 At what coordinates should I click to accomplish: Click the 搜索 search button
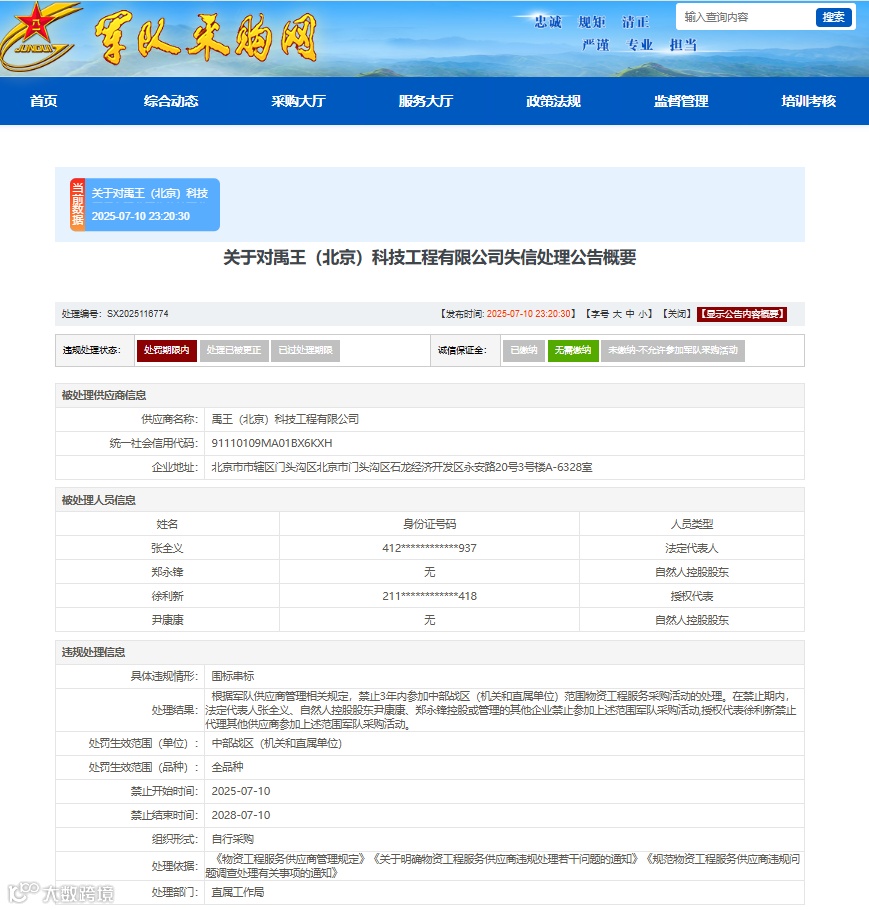point(834,17)
